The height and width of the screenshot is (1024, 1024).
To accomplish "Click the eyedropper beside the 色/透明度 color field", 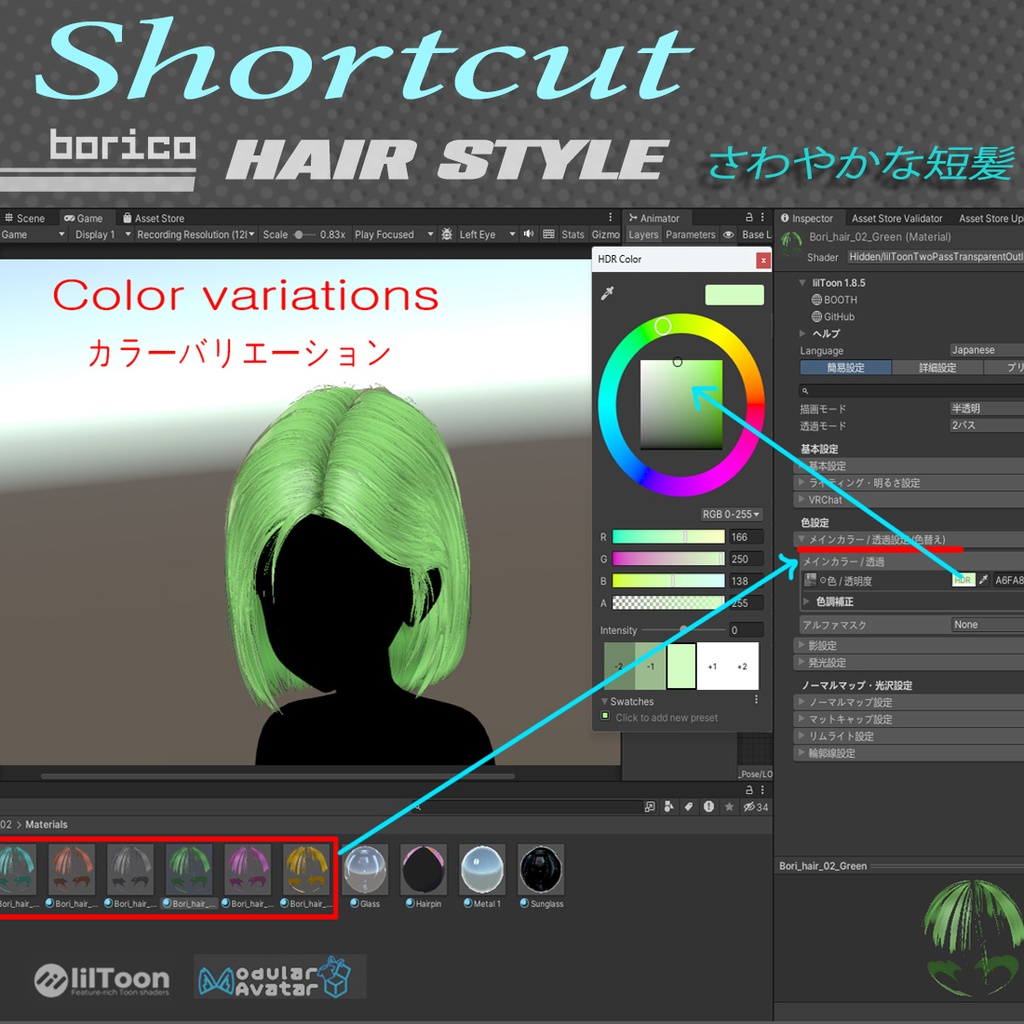I will (x=985, y=580).
